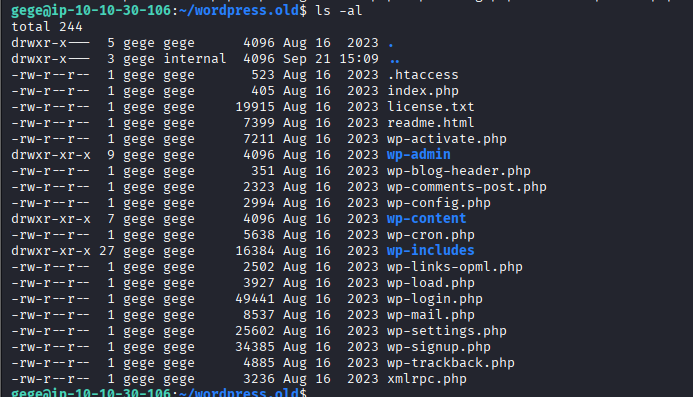
Task: Click the 'internal' group name
Action: (195, 59)
